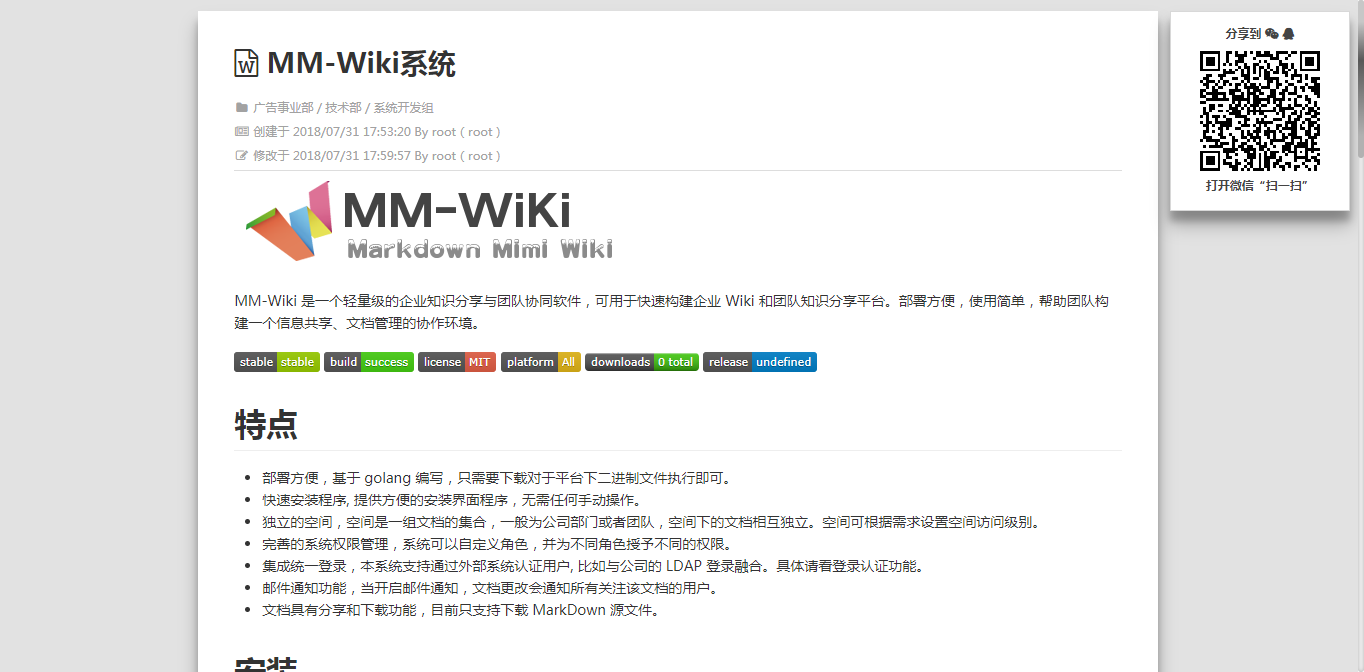Screen dimensions: 1364x672
Task: Click the 创建于 2018/07/31 17:53:20 line
Action: tap(376, 131)
